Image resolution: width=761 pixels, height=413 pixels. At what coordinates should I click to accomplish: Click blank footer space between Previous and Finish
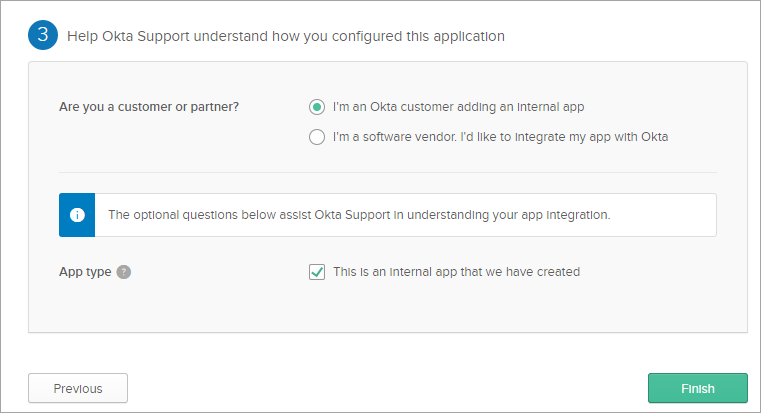click(388, 388)
